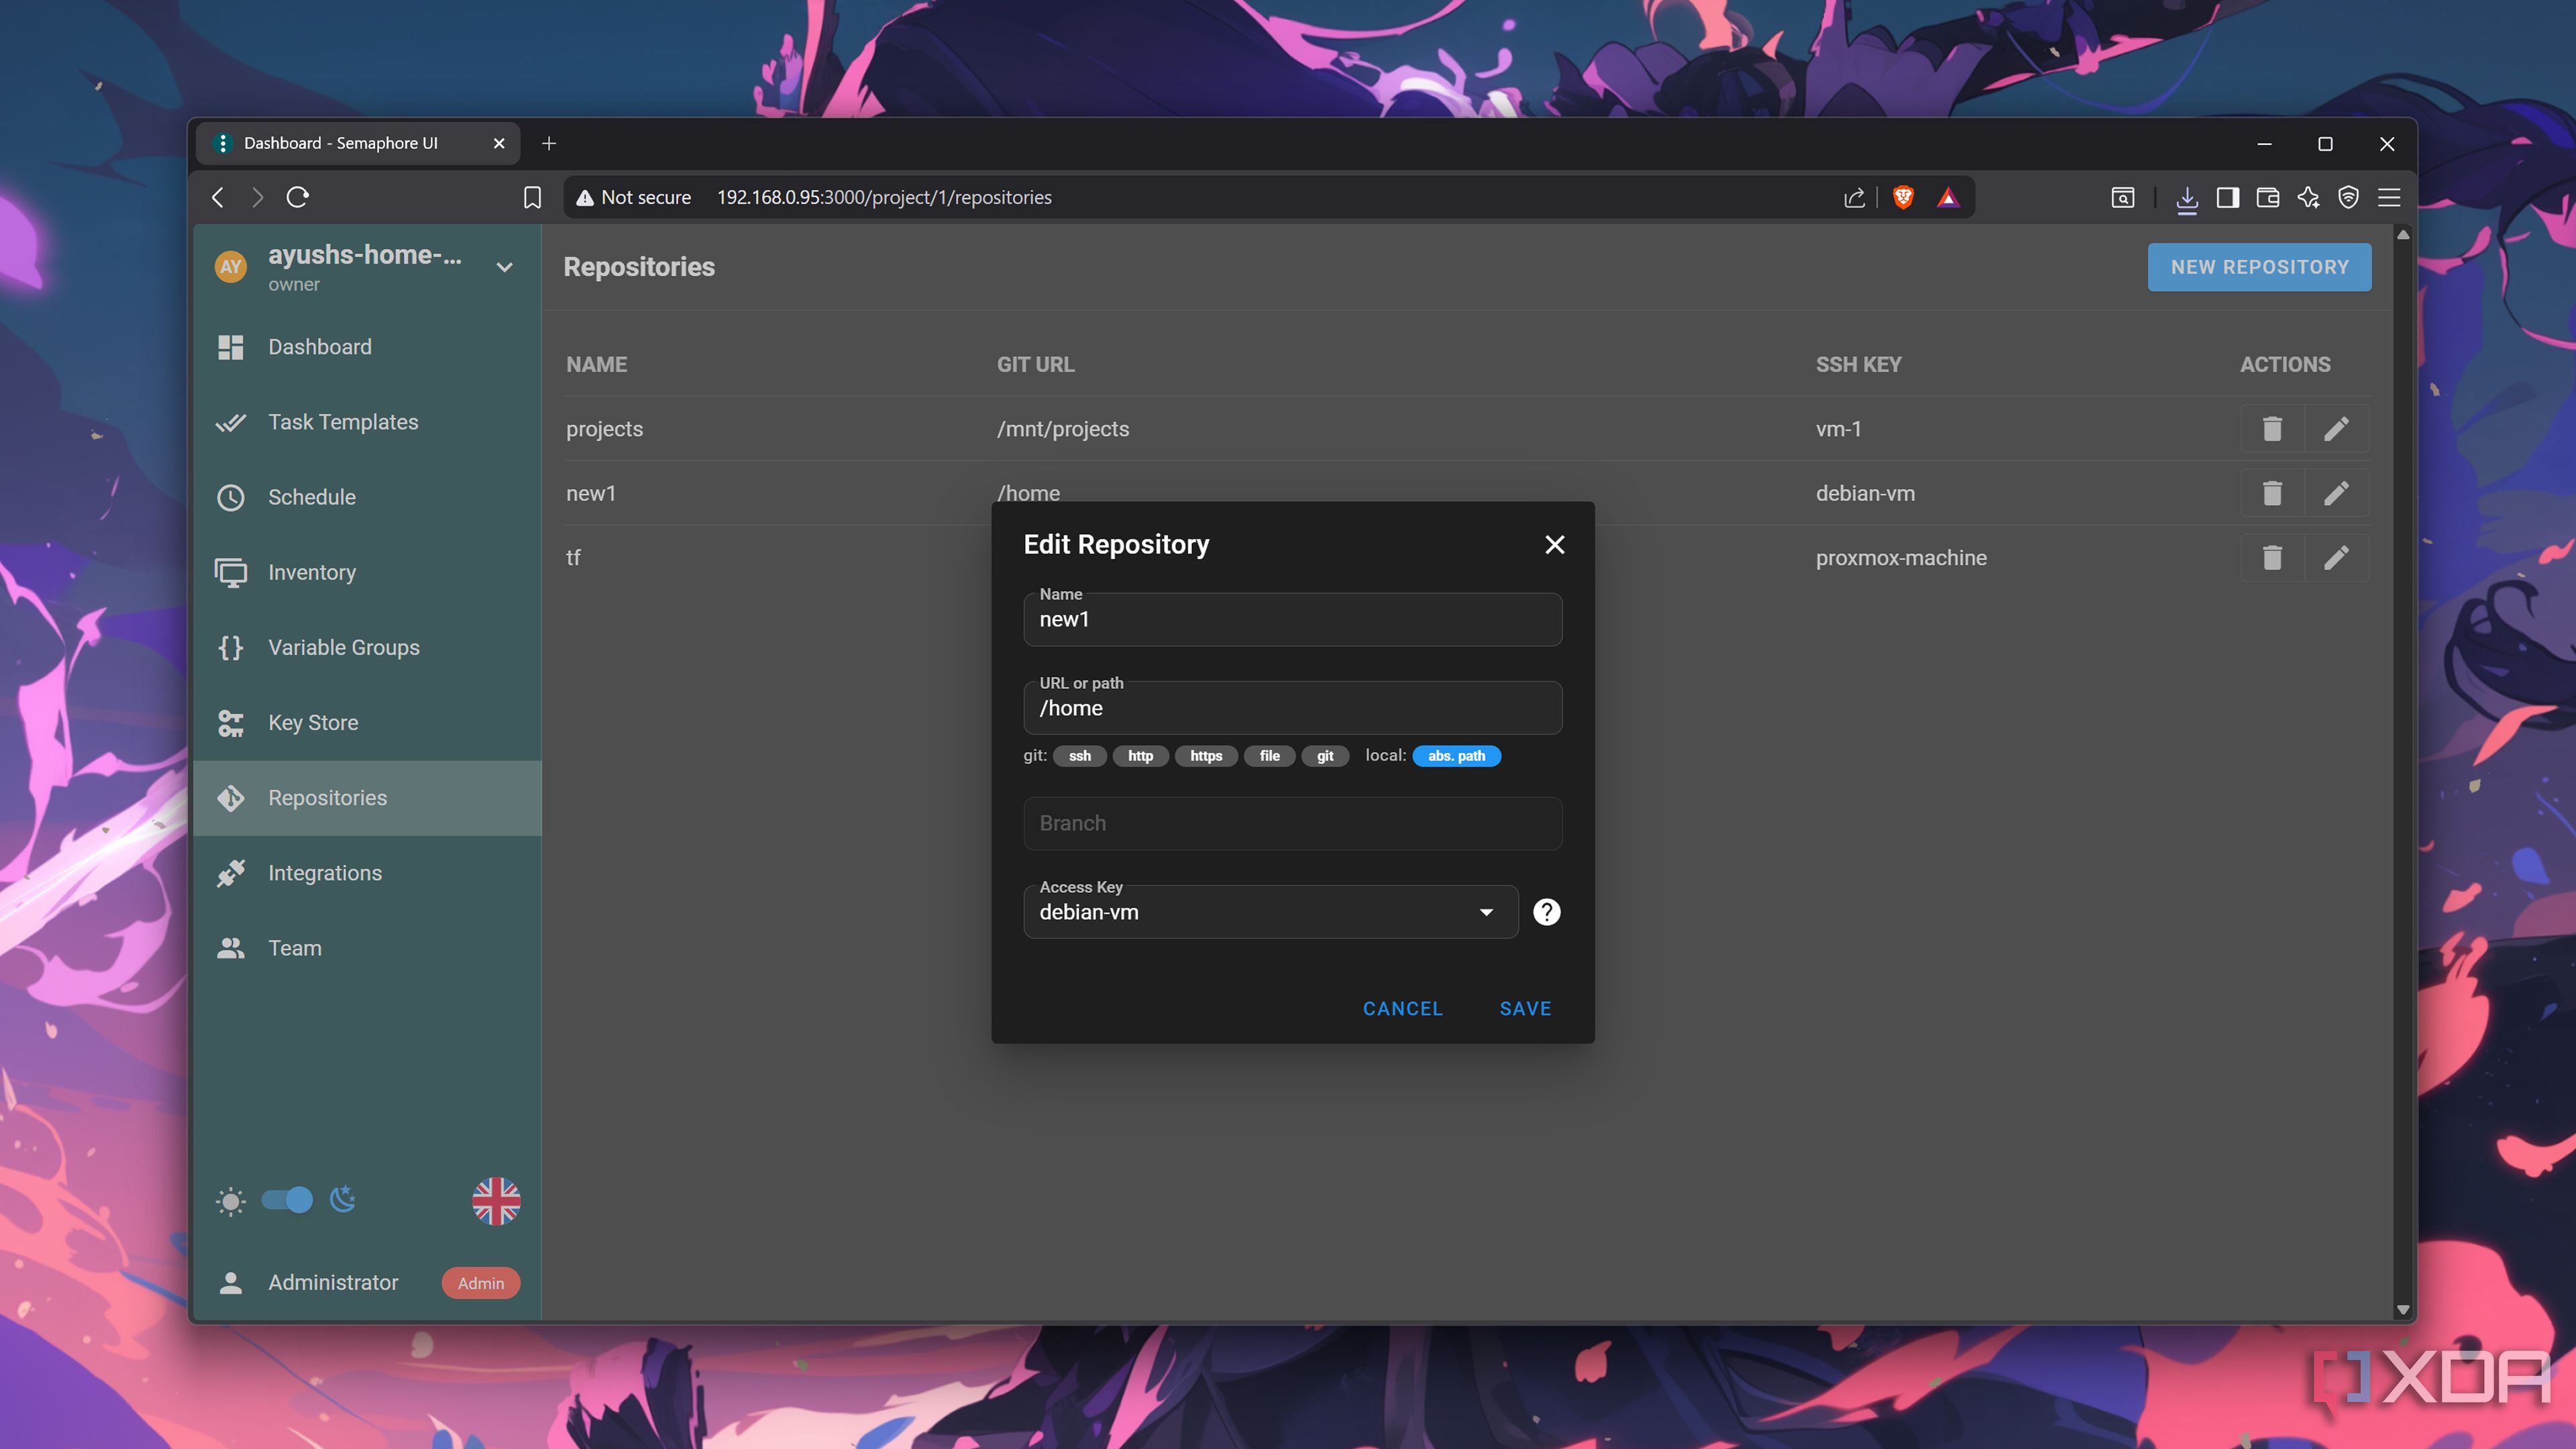Click the Branch input field
The width and height of the screenshot is (2576, 1449).
(1292, 823)
